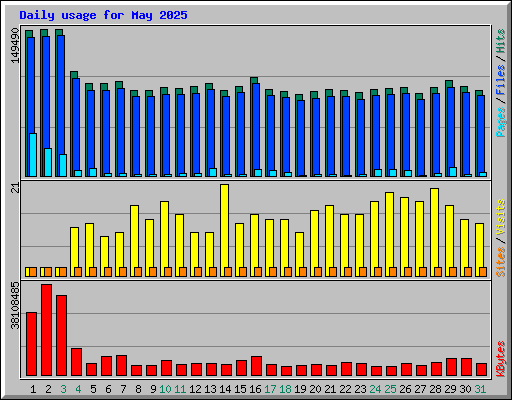
Task: Click the yellow "Visits" legend label
Action: click(501, 218)
